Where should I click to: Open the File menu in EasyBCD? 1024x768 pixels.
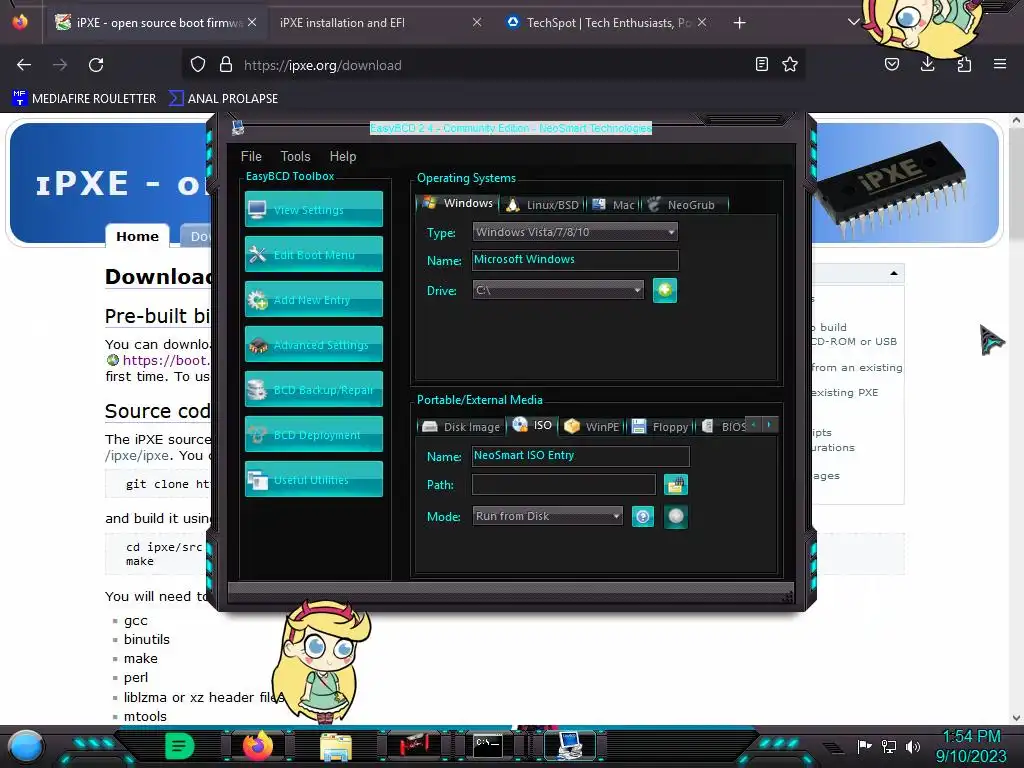point(251,156)
